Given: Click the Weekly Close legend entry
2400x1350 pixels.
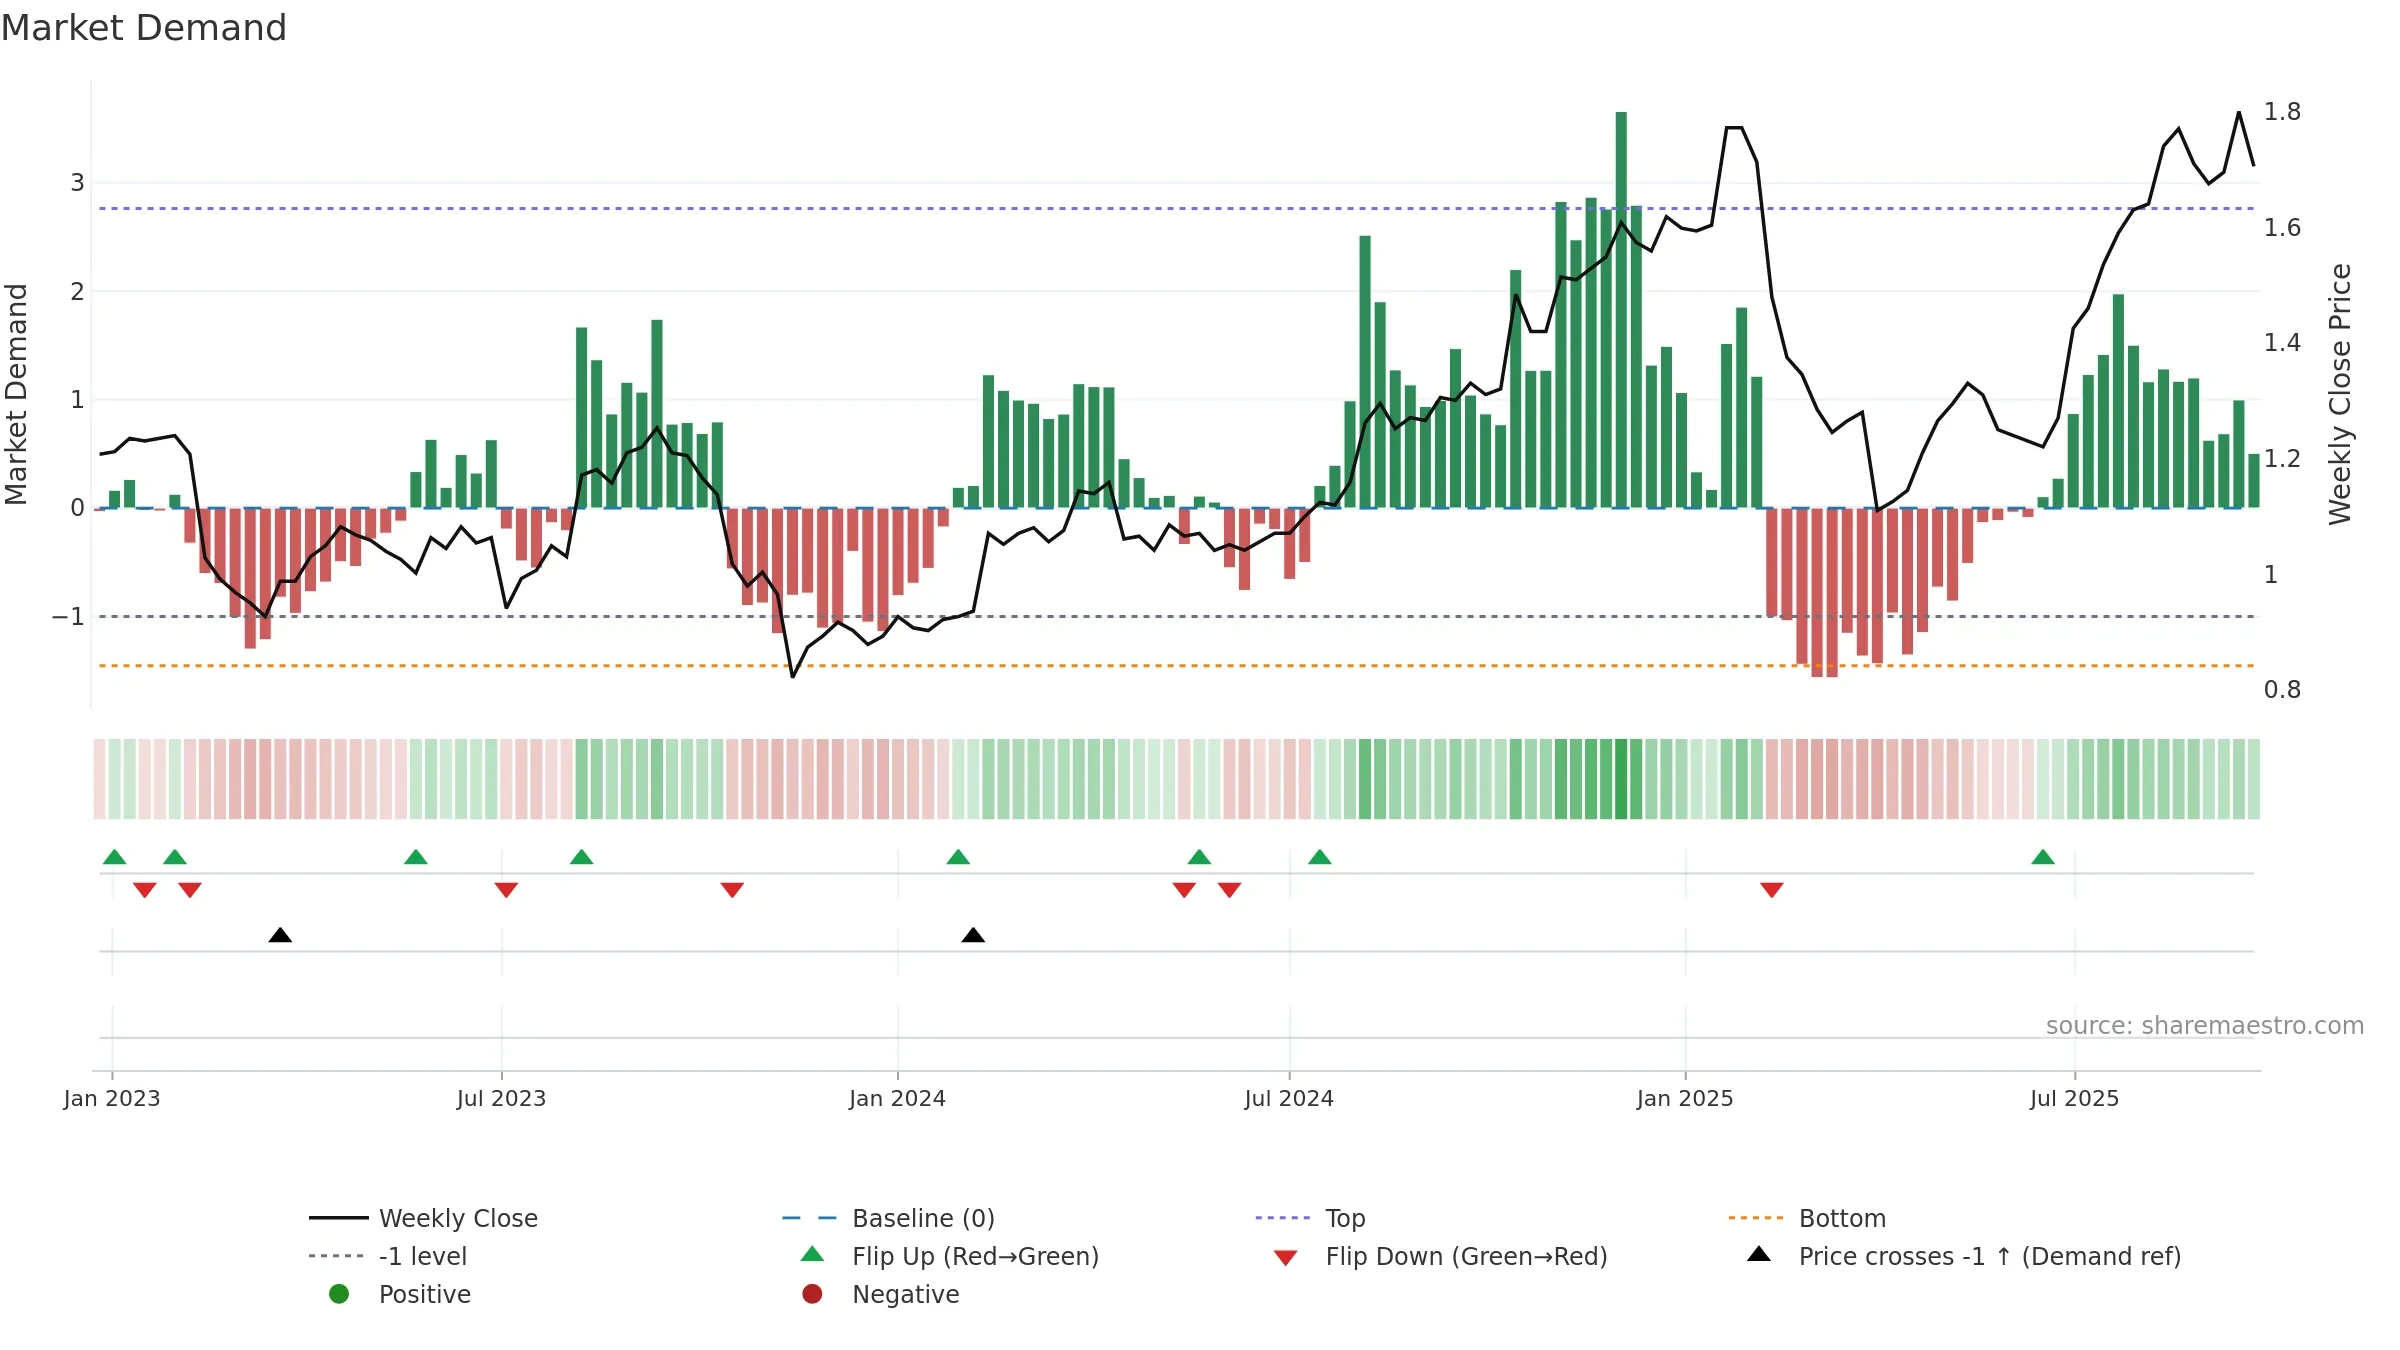Looking at the screenshot, I should click(x=423, y=1218).
